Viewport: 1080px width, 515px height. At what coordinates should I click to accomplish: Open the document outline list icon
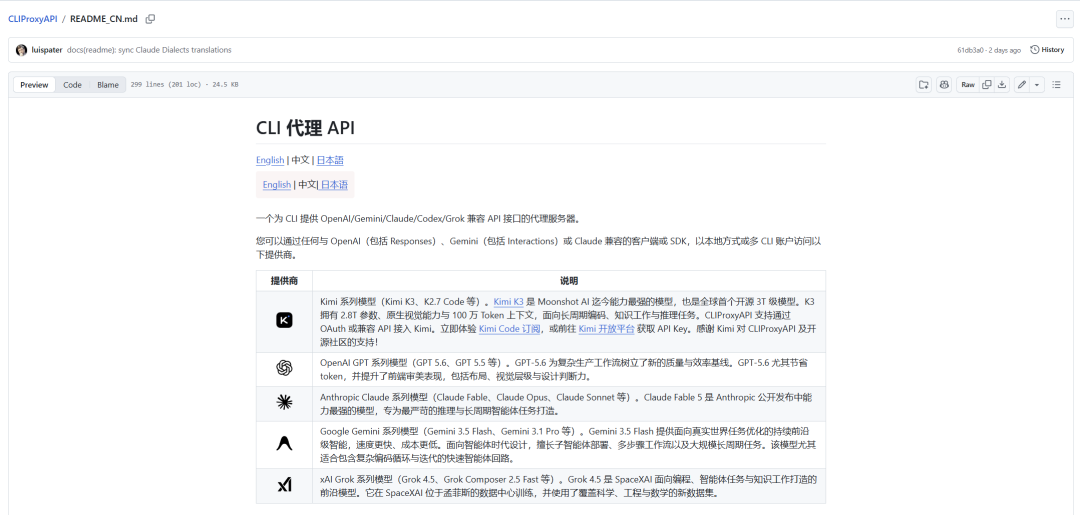click(1056, 85)
